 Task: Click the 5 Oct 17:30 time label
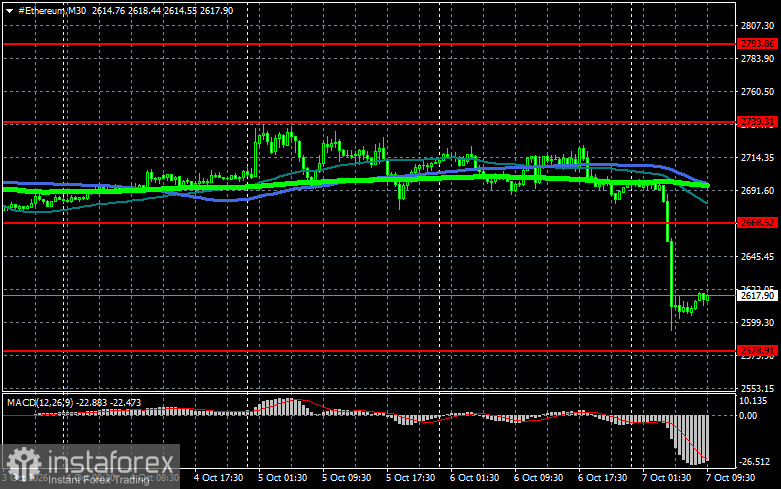[x=410, y=478]
